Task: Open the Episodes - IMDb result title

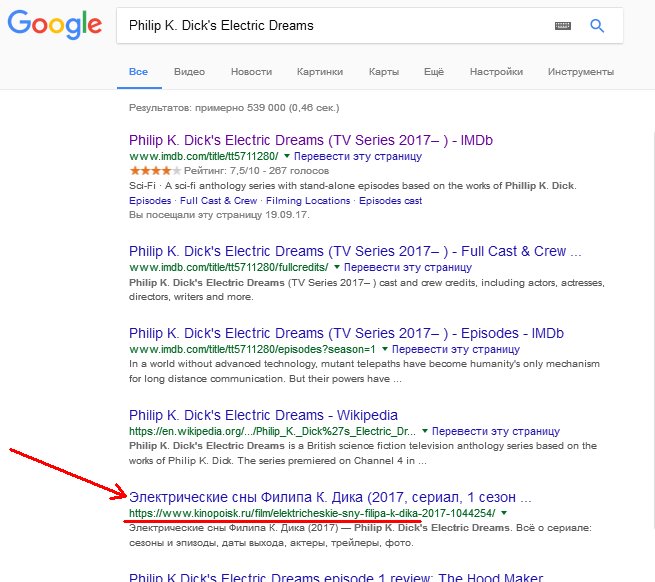Action: (346, 333)
